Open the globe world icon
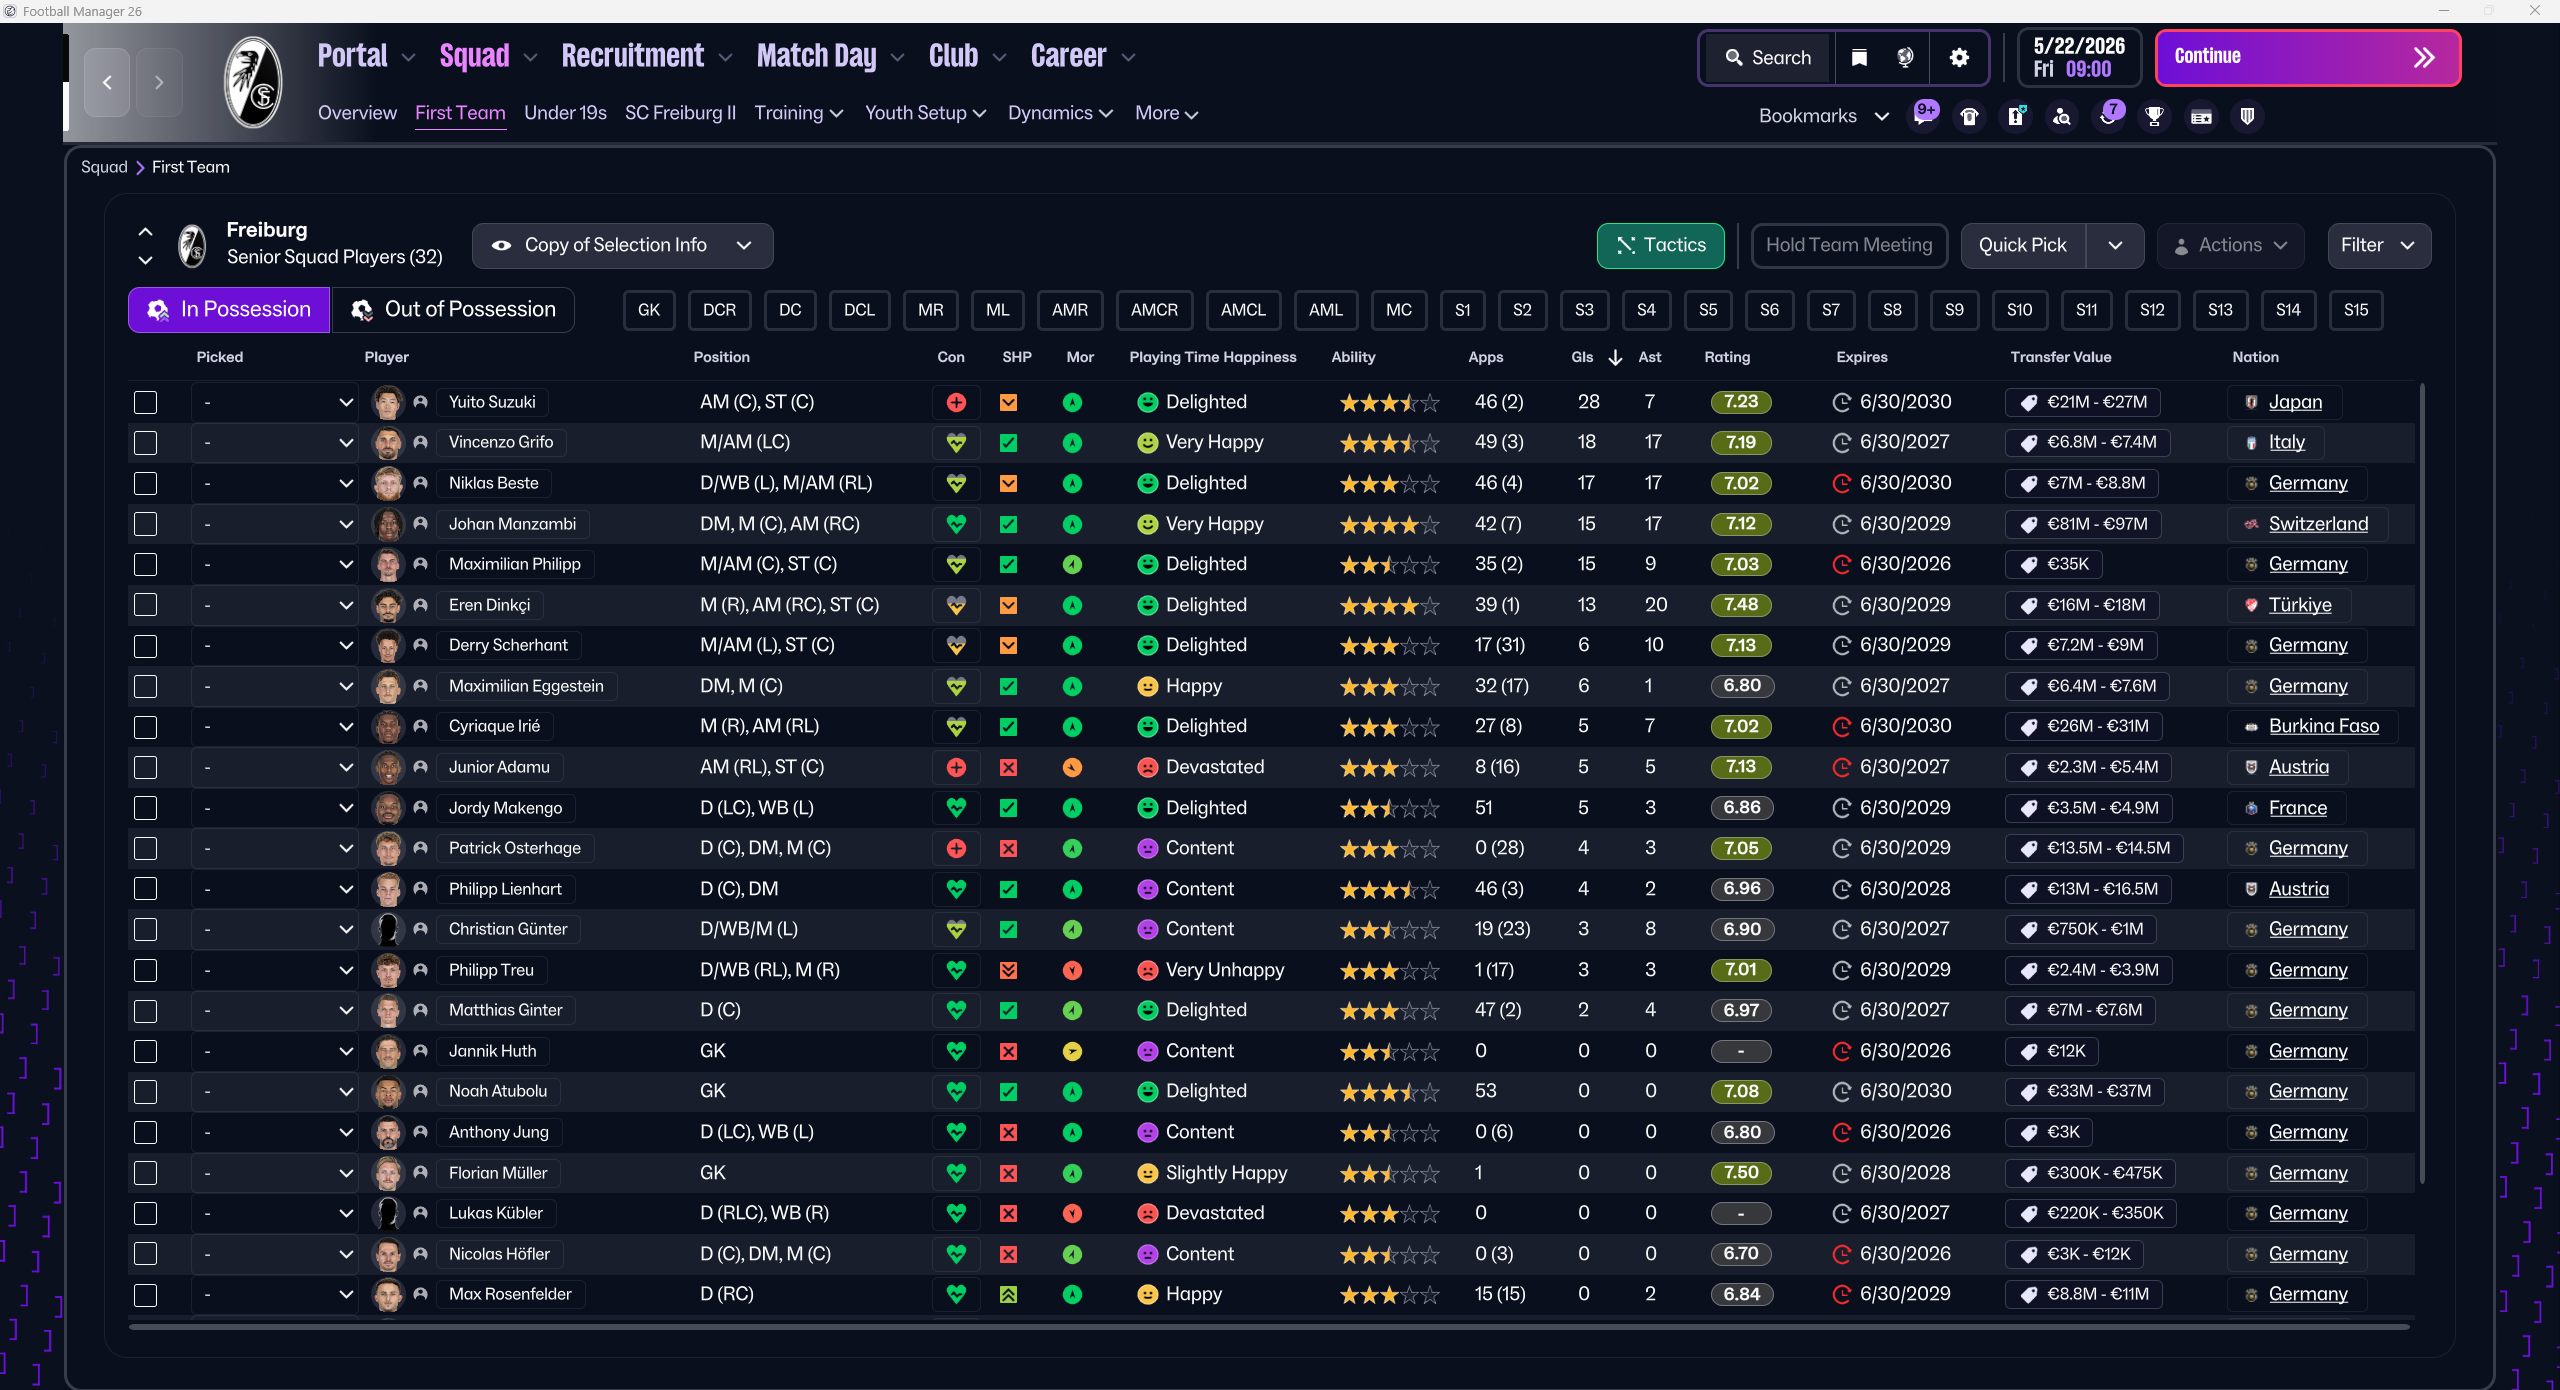2560x1390 pixels. tap(1906, 58)
